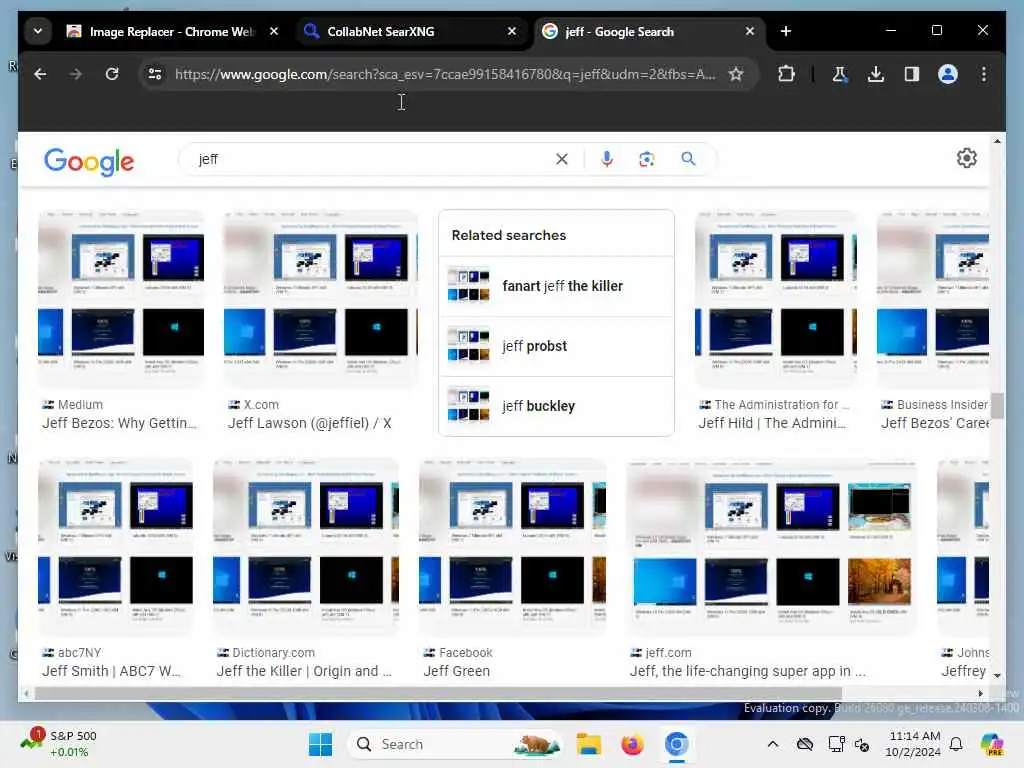Bookmark this page with the star

tap(736, 74)
